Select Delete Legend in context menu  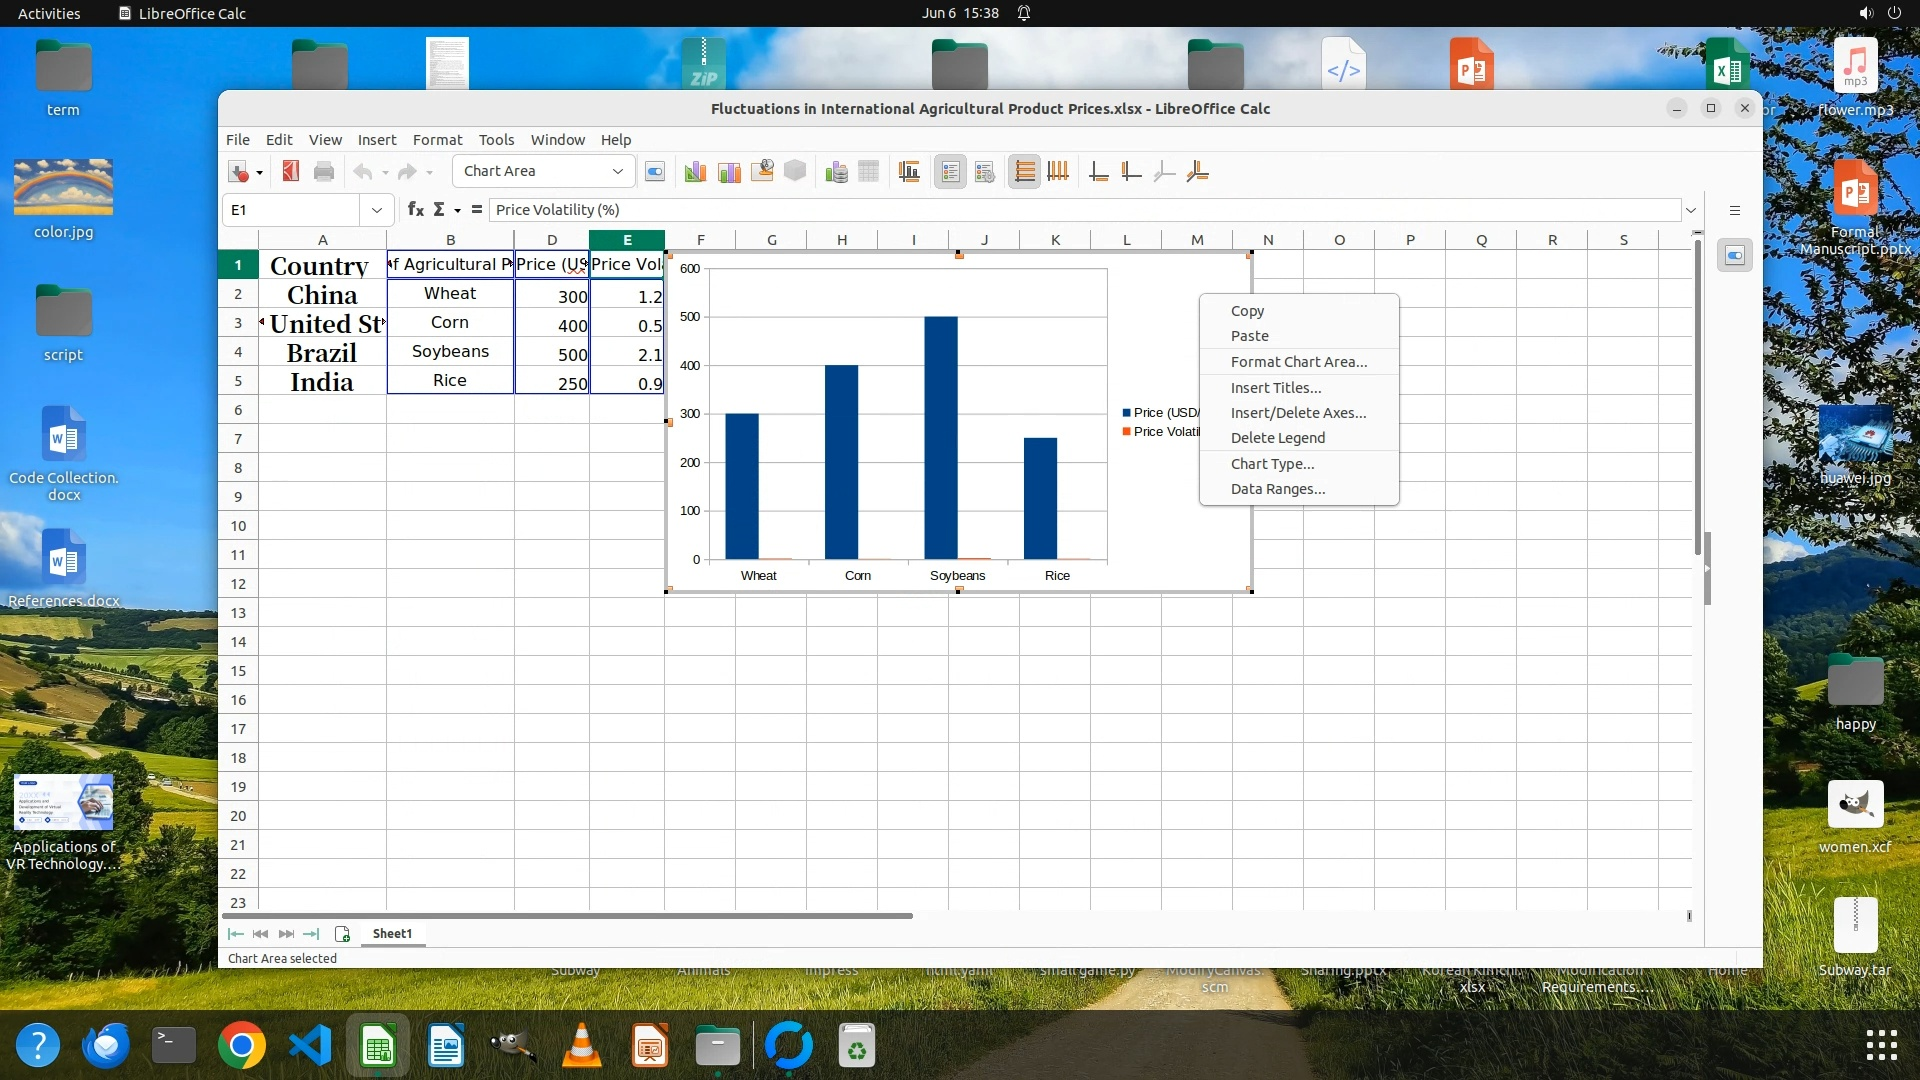1277,438
